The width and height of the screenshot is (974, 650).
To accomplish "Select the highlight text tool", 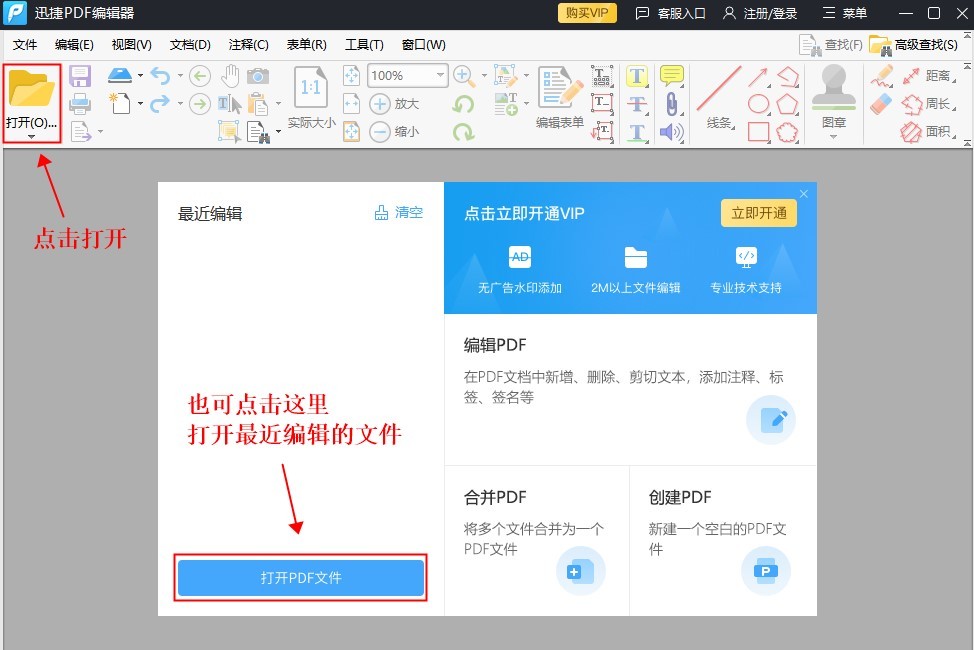I will 637,76.
